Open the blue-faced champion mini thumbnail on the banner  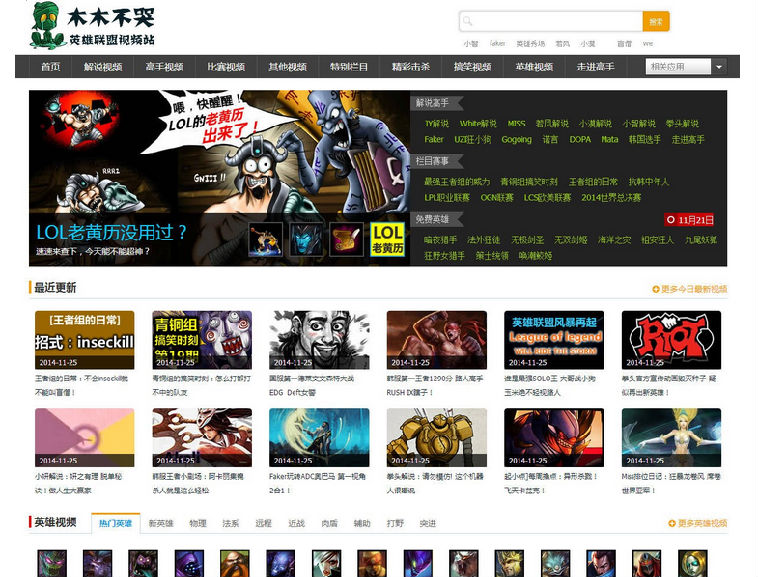[x=306, y=239]
